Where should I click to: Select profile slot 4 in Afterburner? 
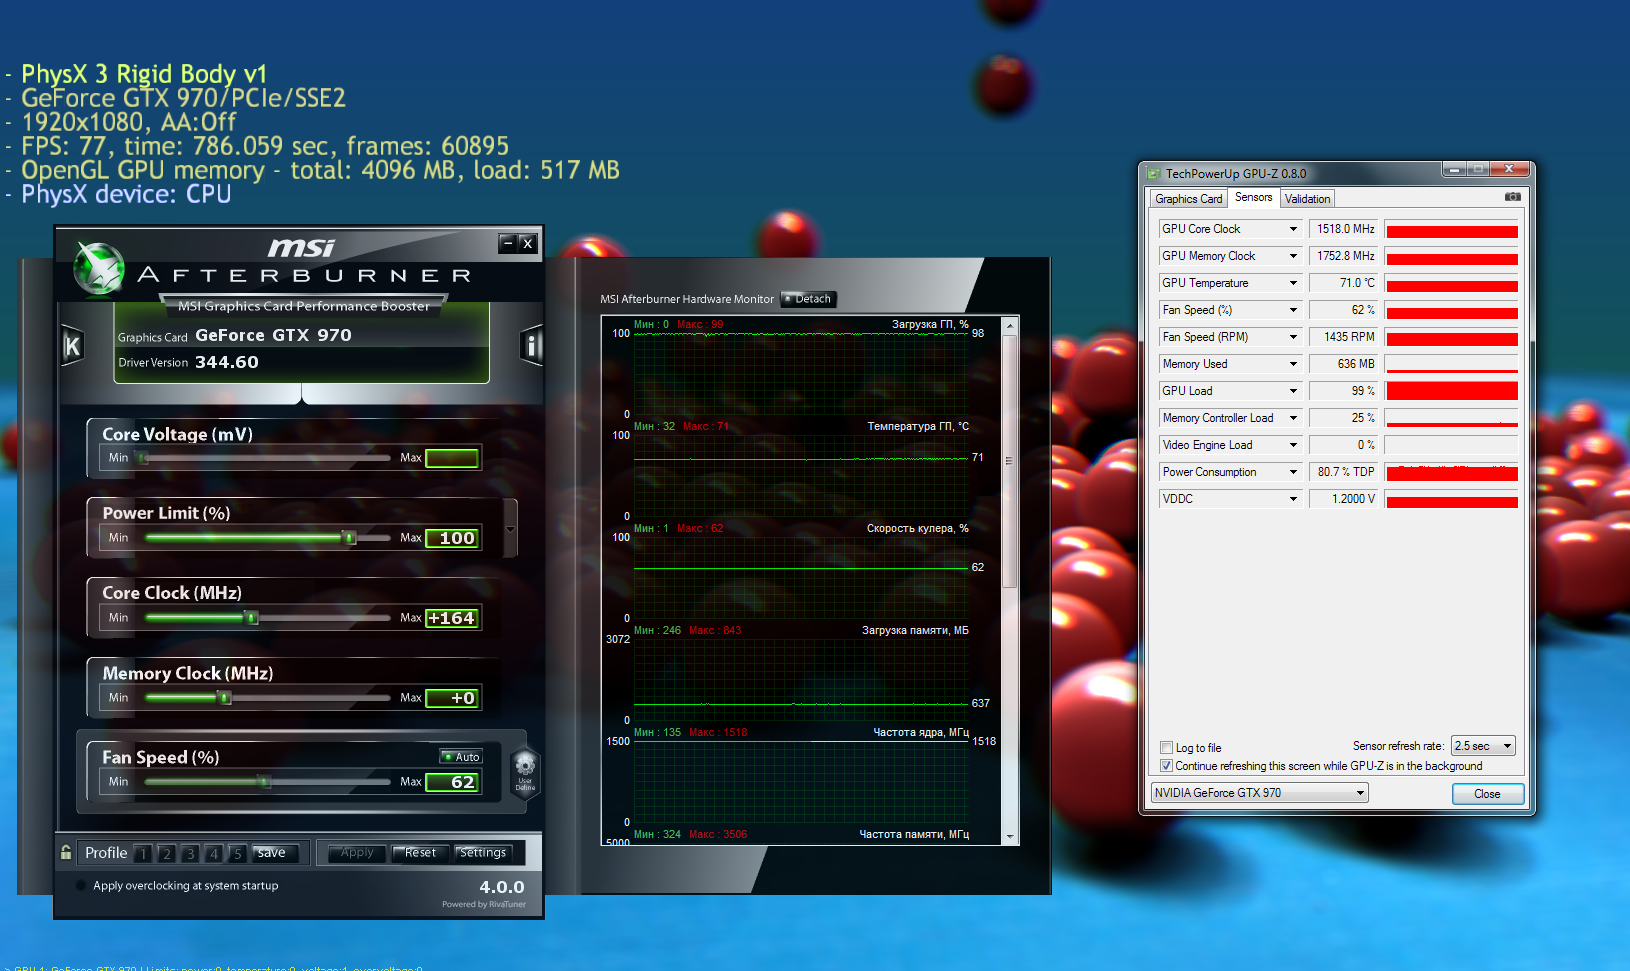coord(213,853)
